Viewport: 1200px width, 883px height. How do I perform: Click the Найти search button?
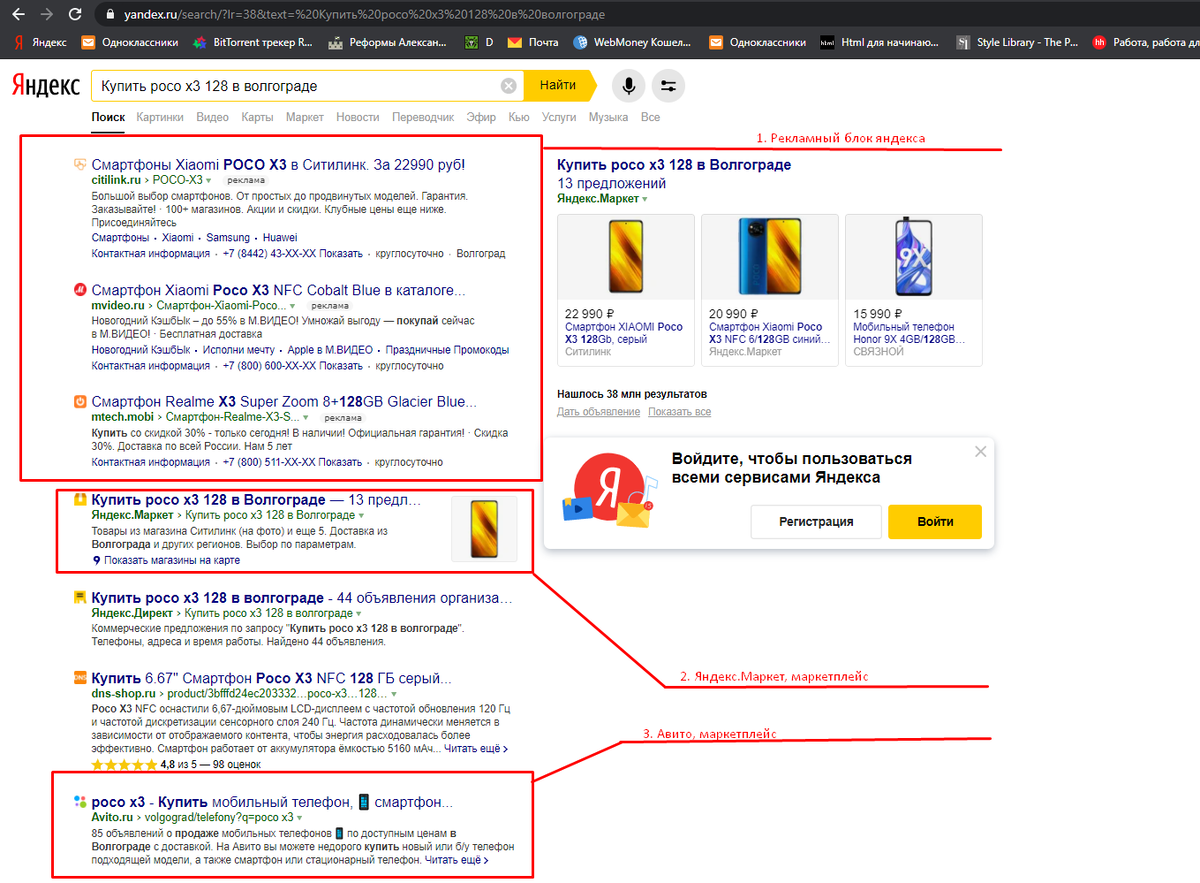[x=558, y=86]
